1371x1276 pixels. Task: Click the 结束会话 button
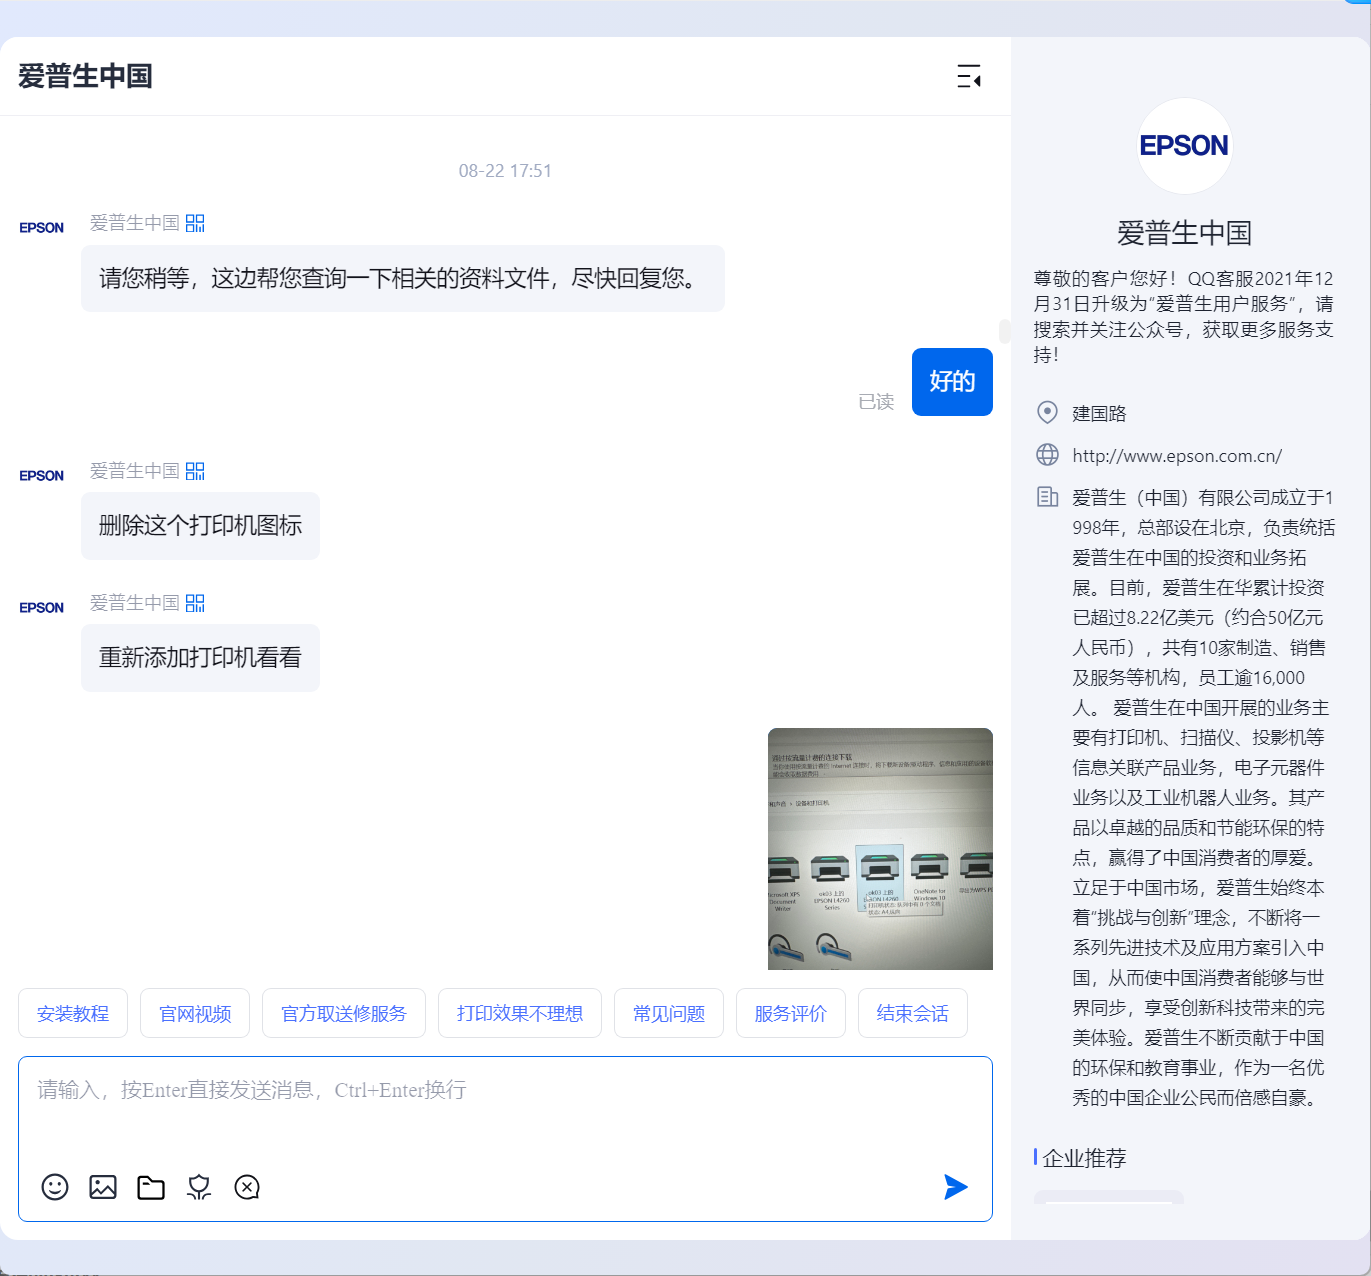coord(913,1013)
